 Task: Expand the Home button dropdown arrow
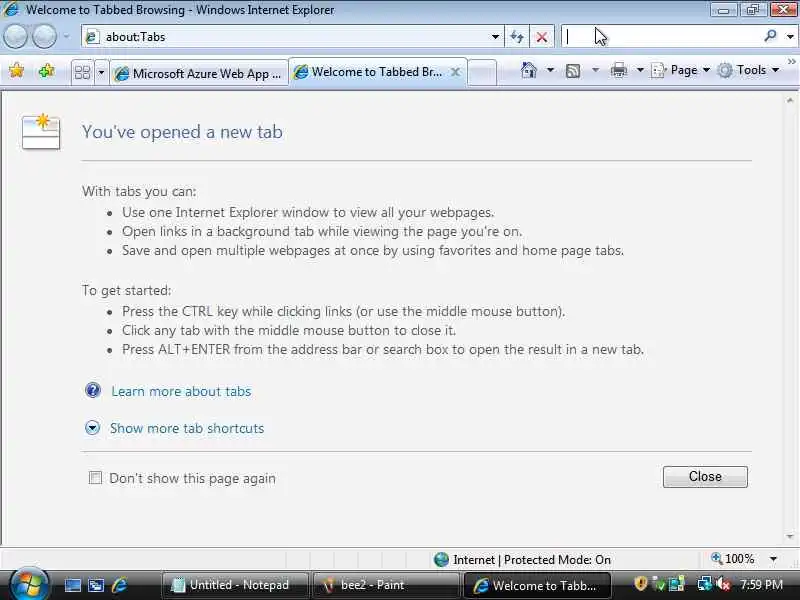click(x=551, y=70)
